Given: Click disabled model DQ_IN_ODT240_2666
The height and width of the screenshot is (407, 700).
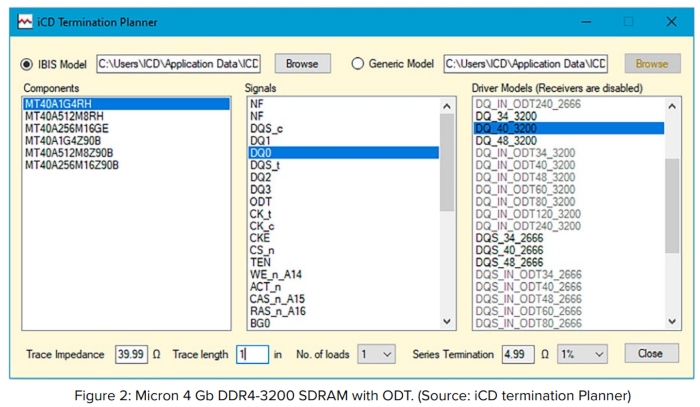Looking at the screenshot, I should pyautogui.click(x=569, y=104).
